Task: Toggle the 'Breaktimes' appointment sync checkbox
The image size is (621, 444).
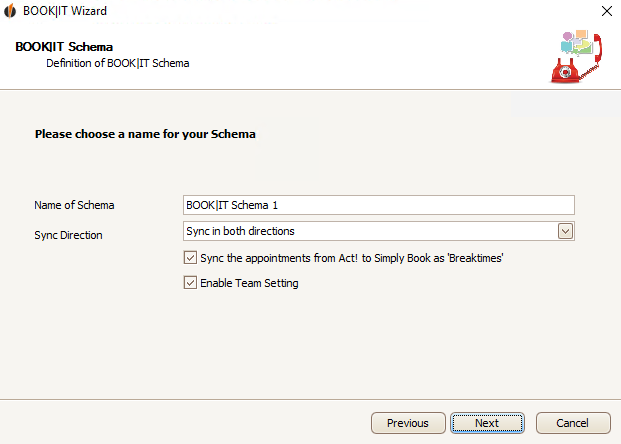Action: coord(190,258)
